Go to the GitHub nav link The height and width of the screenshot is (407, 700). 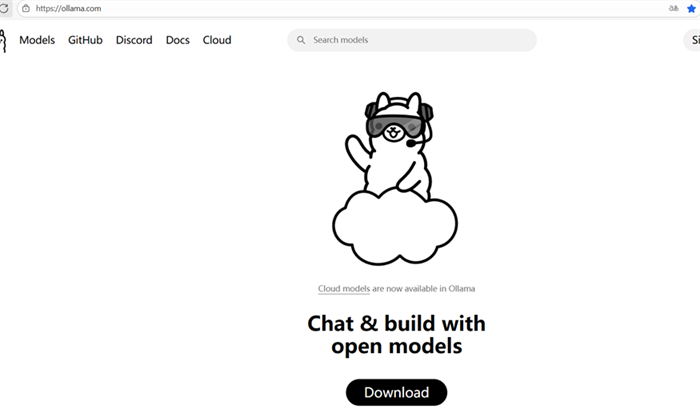click(x=85, y=40)
